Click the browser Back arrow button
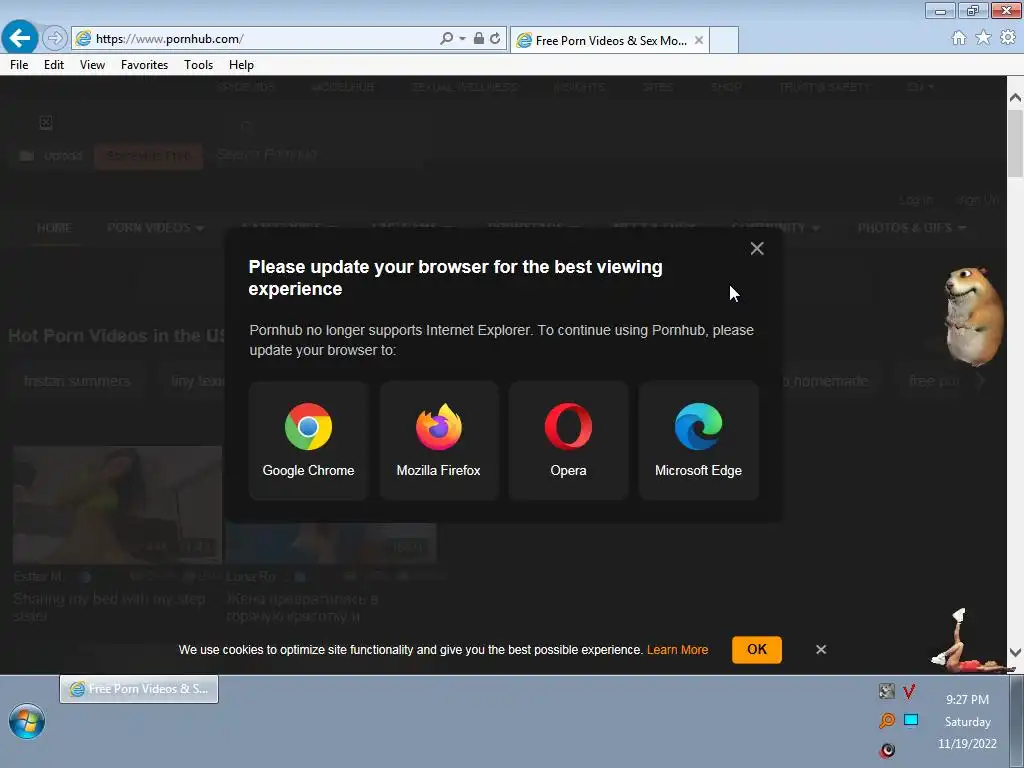1024x768 pixels. (20, 37)
